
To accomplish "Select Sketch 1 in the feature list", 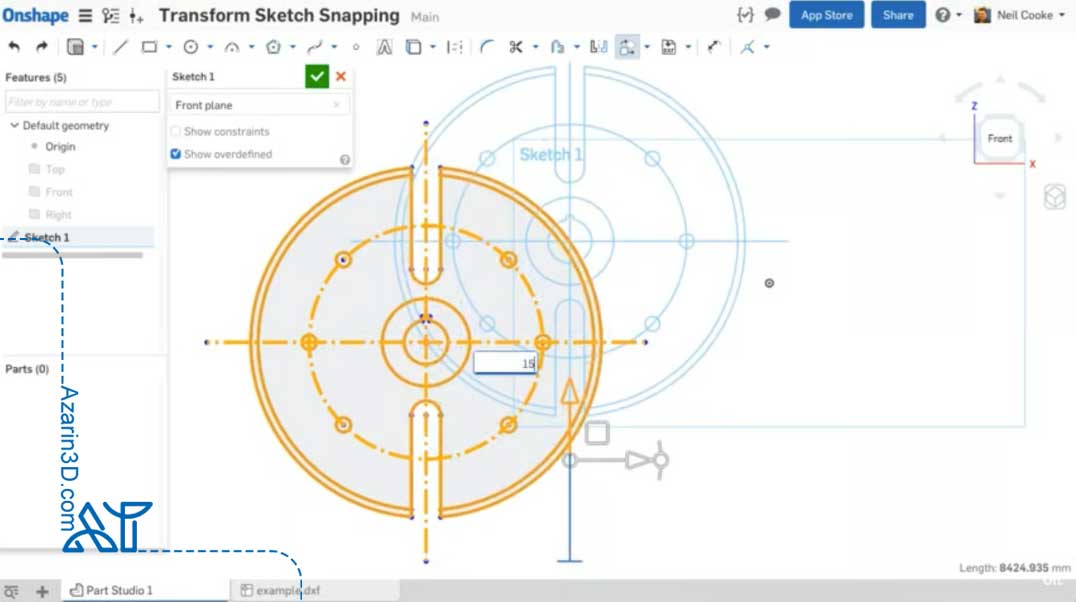I will point(47,238).
